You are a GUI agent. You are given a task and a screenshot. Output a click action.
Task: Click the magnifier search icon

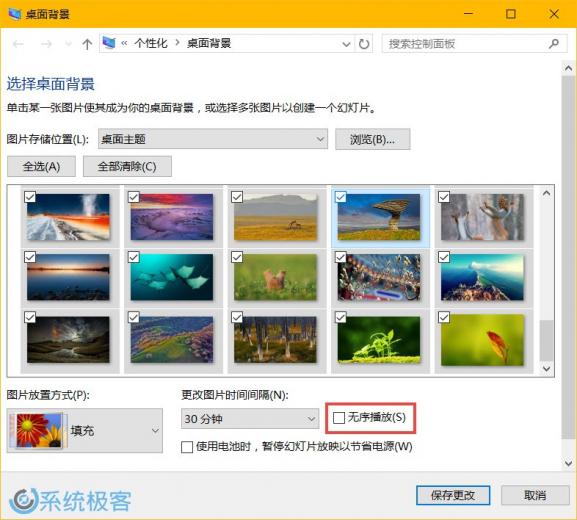553,44
